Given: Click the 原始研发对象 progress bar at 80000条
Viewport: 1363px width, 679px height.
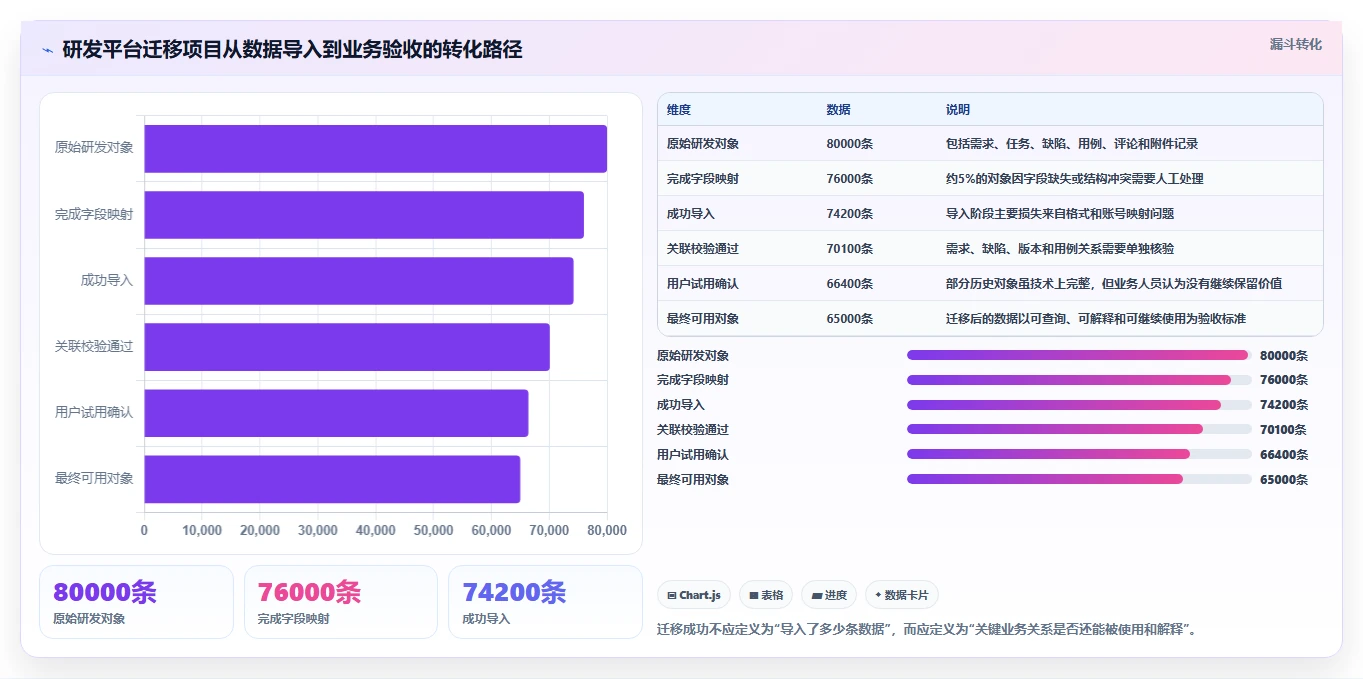Looking at the screenshot, I should [1079, 355].
